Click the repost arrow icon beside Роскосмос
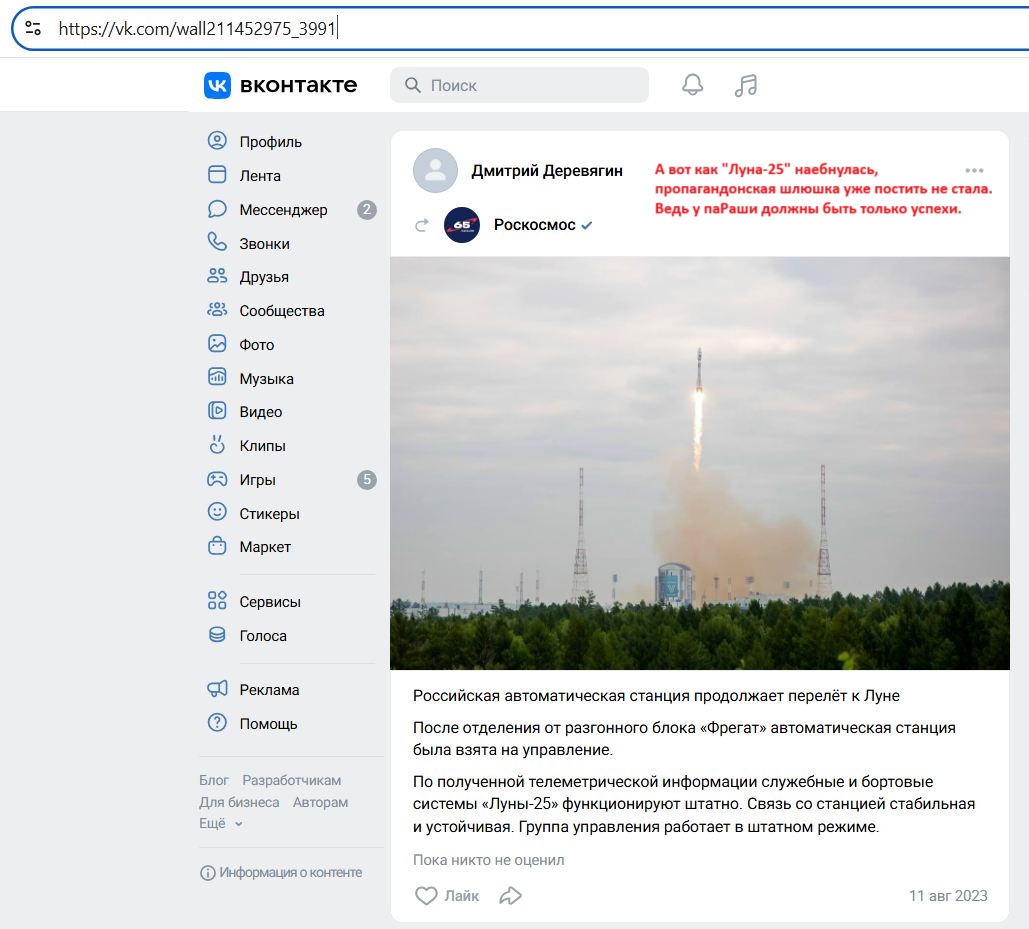1029x929 pixels. click(x=422, y=225)
